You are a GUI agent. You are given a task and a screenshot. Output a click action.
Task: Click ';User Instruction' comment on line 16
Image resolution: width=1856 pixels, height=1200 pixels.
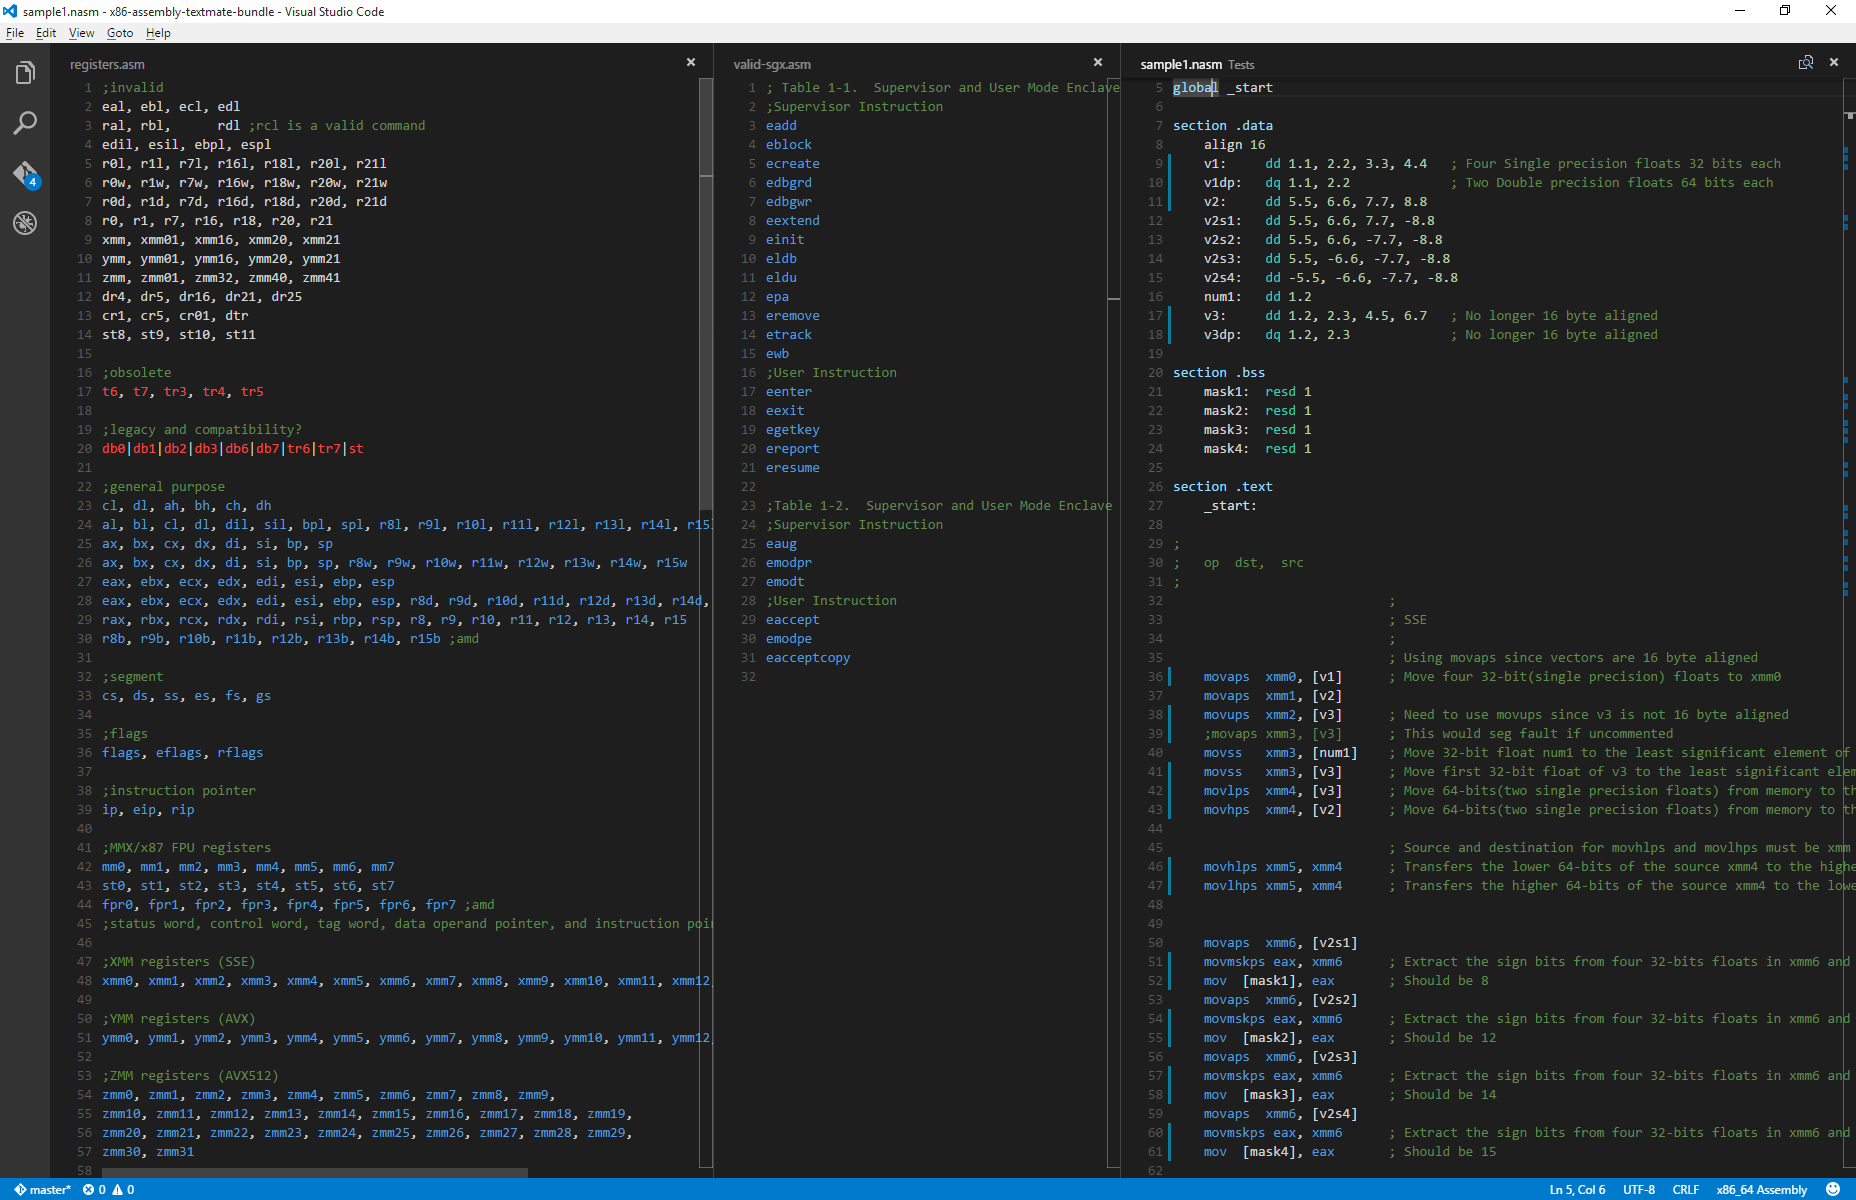pyautogui.click(x=831, y=373)
